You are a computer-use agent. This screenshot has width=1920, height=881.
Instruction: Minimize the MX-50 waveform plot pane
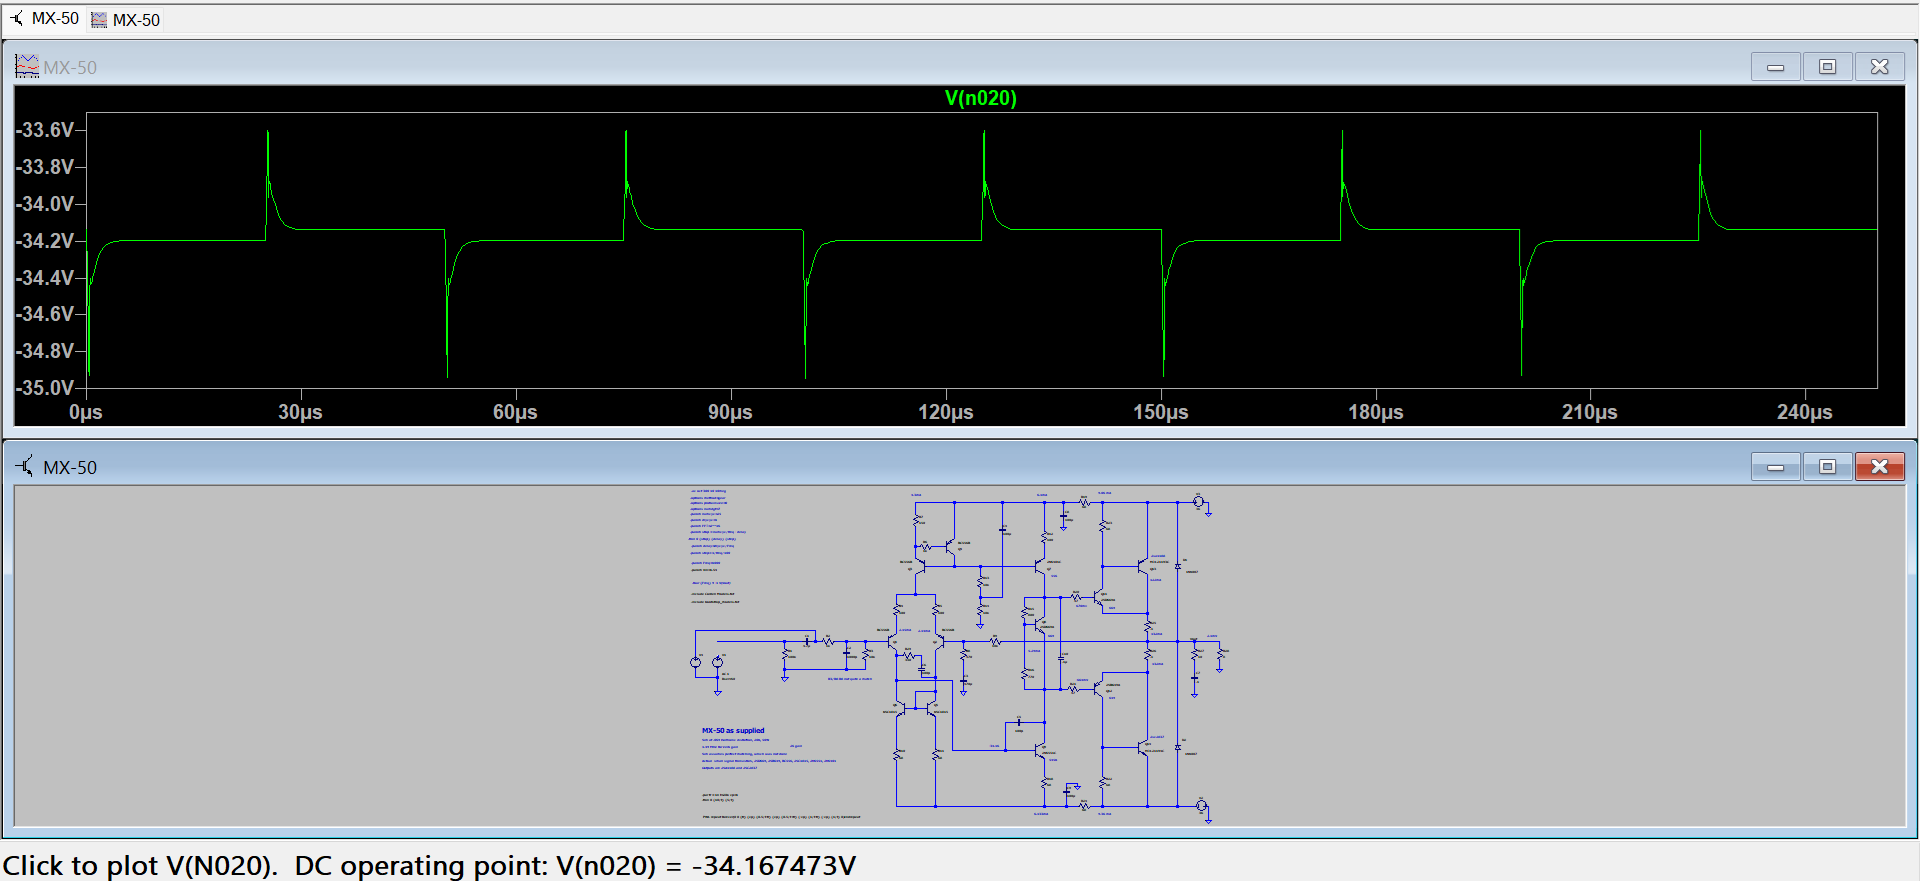pyautogui.click(x=1776, y=67)
